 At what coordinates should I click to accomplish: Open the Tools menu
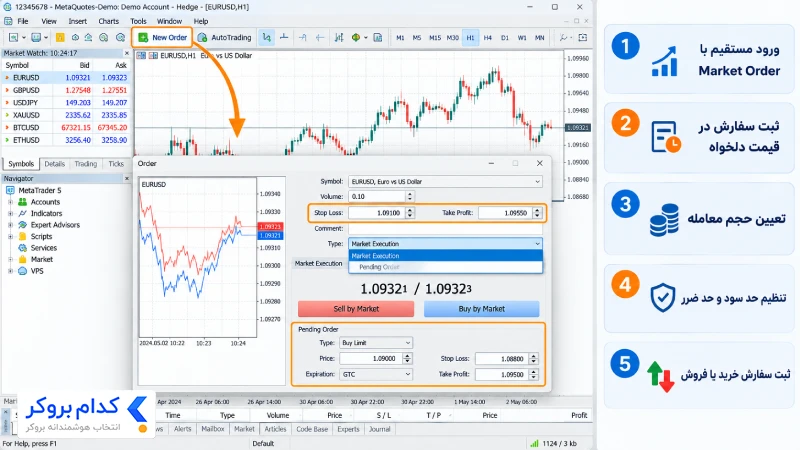(138, 21)
